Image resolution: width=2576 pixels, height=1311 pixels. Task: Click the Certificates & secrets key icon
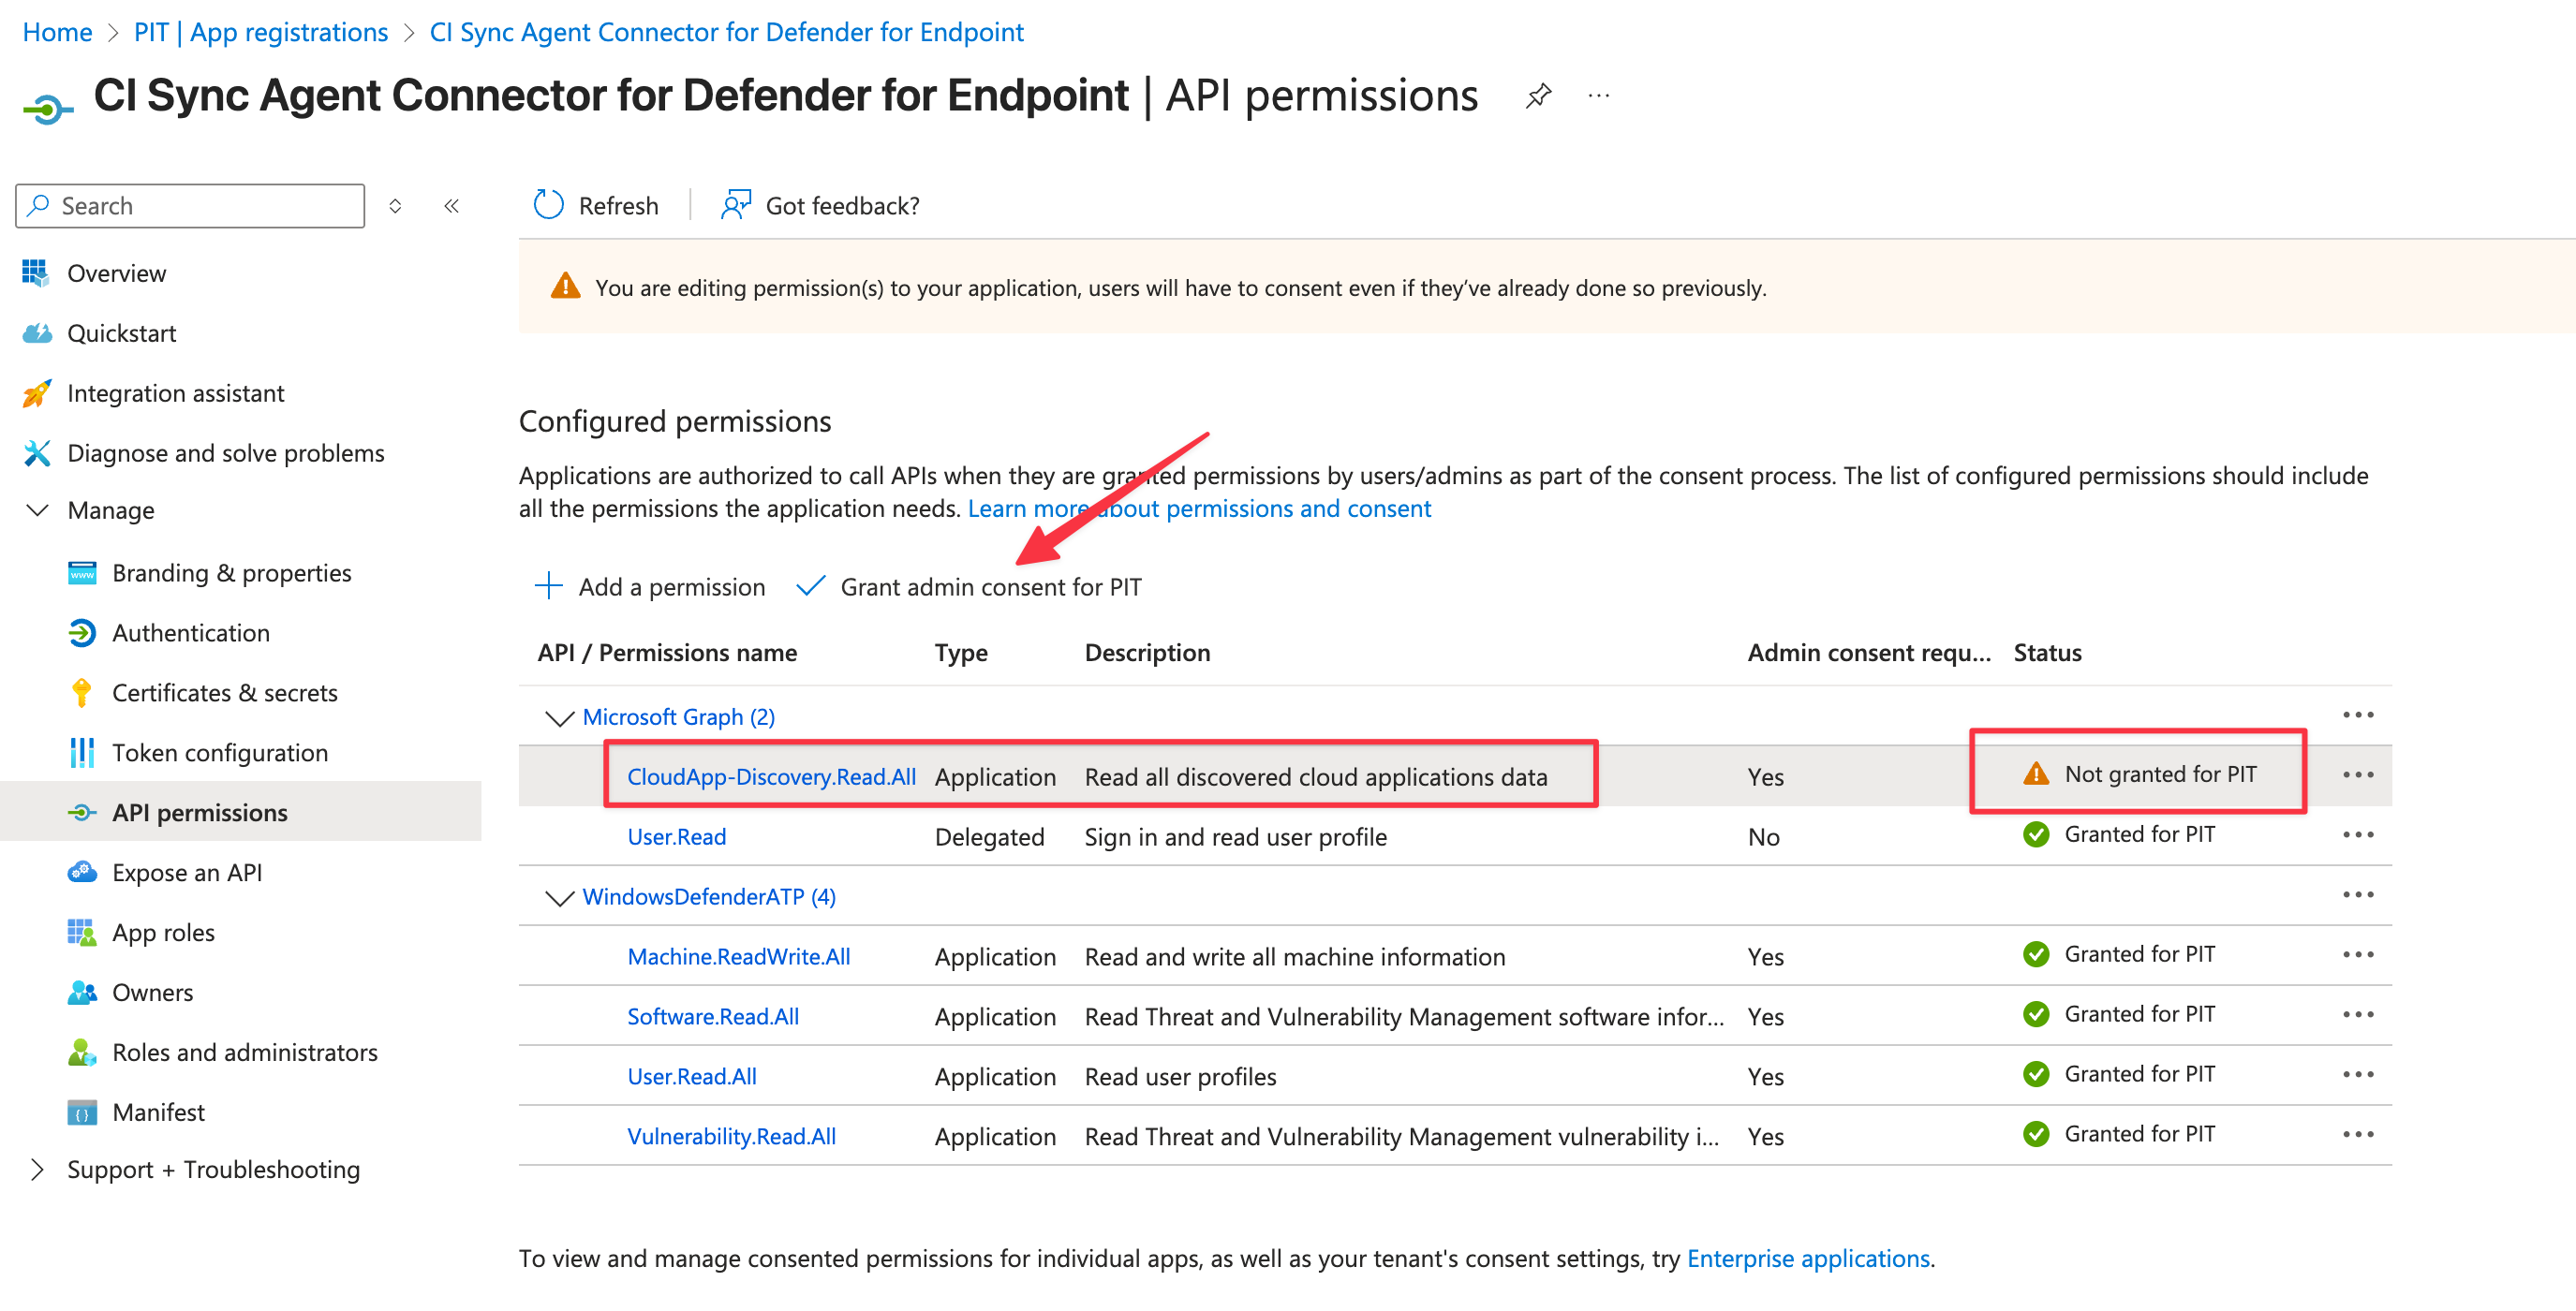[82, 693]
